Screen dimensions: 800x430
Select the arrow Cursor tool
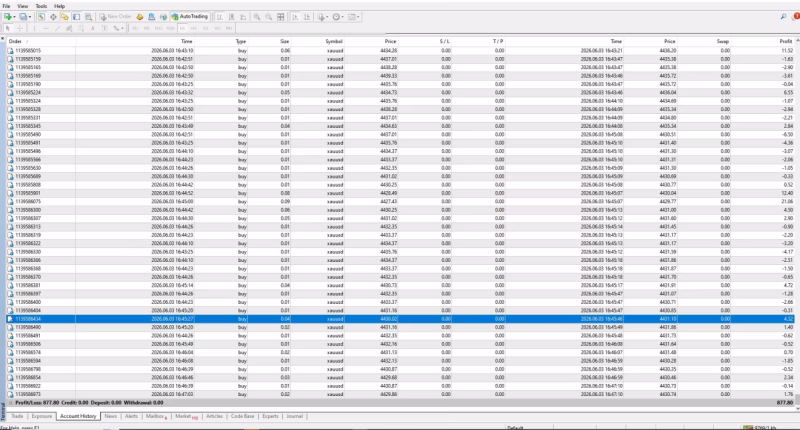(x=8, y=28)
